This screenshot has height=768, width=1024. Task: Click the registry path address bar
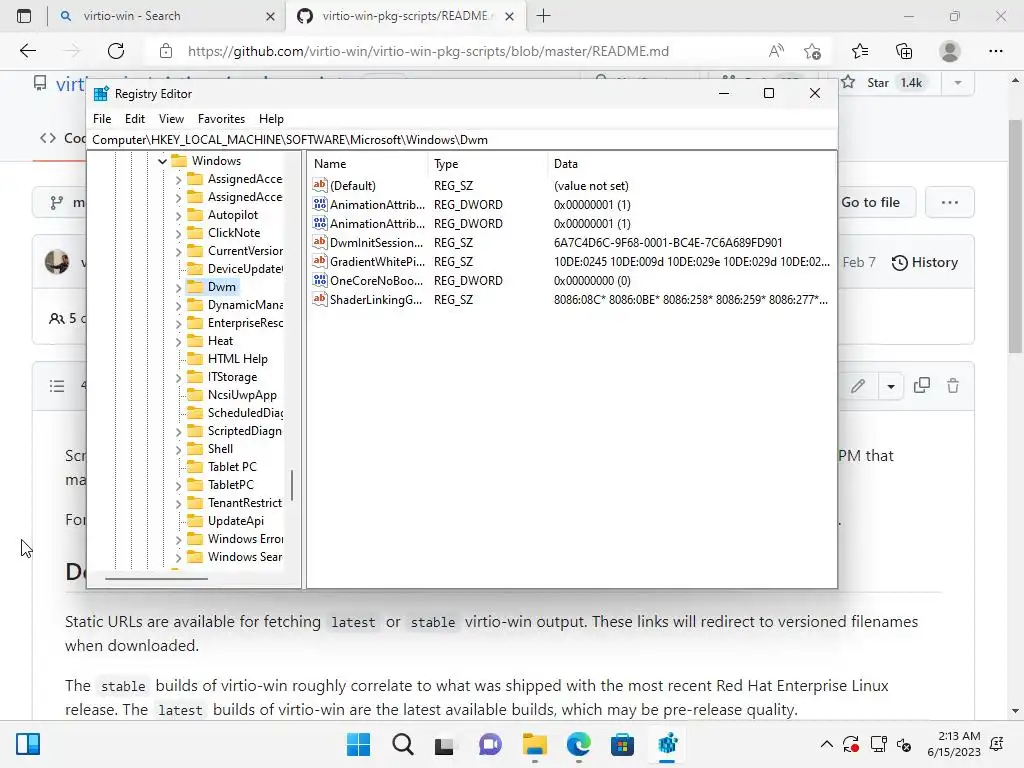point(462,140)
